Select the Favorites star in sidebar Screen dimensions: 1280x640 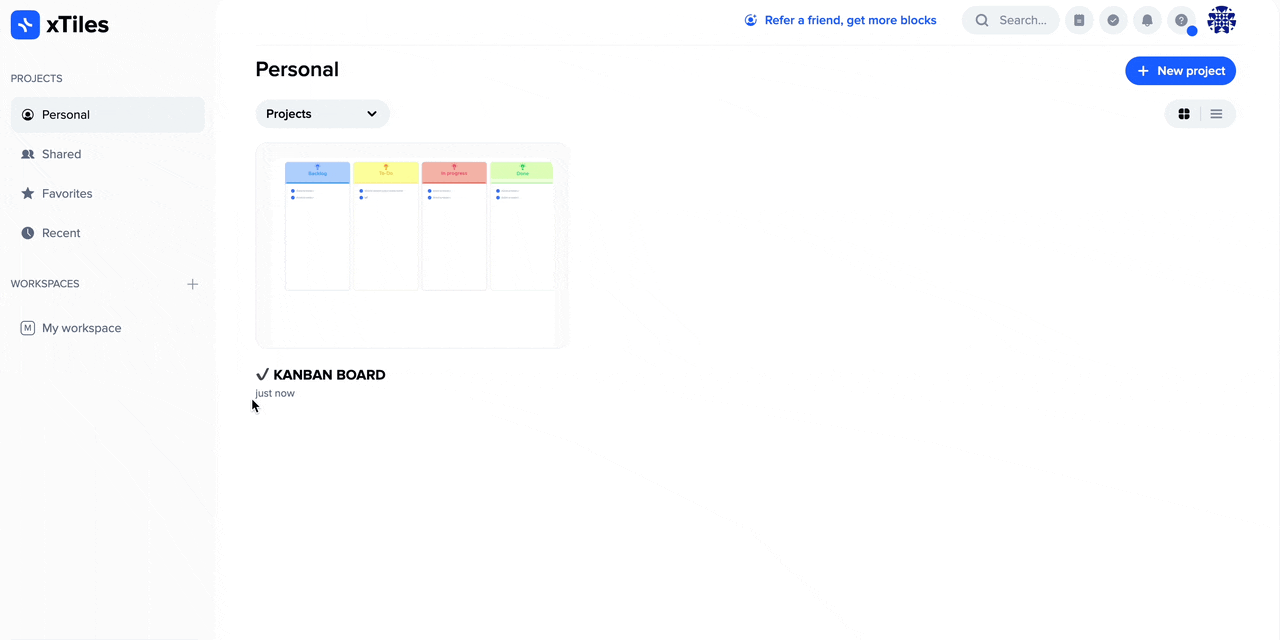67,193
